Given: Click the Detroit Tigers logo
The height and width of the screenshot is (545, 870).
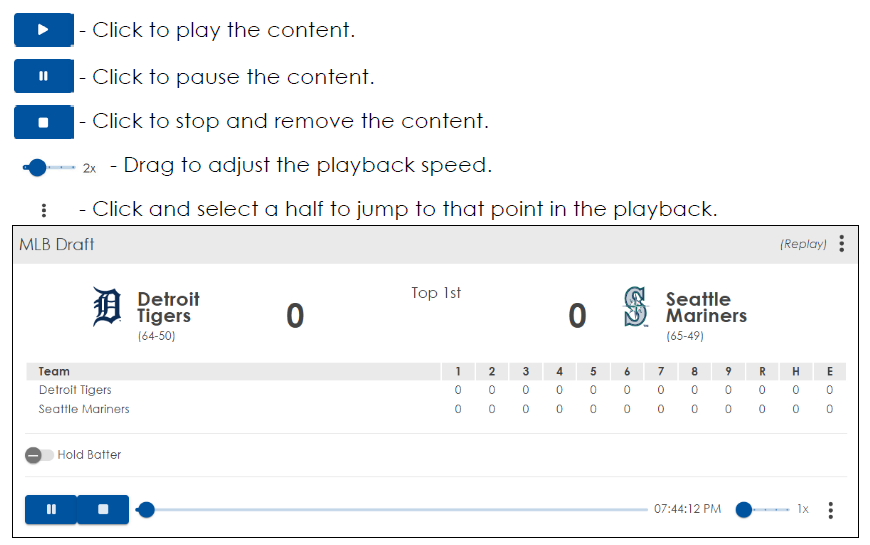Looking at the screenshot, I should click(x=107, y=308).
